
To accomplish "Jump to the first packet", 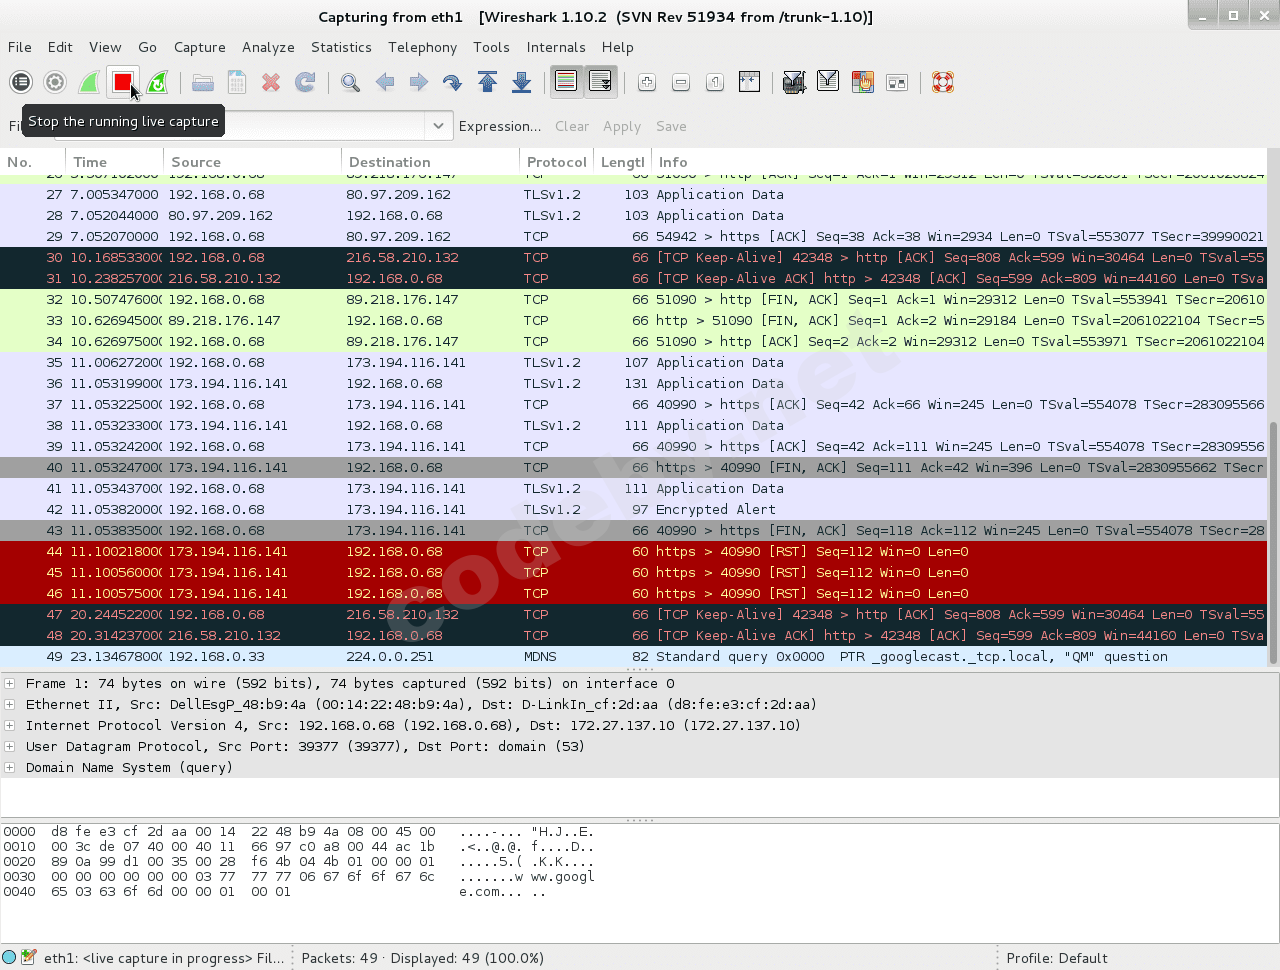I will (x=487, y=83).
